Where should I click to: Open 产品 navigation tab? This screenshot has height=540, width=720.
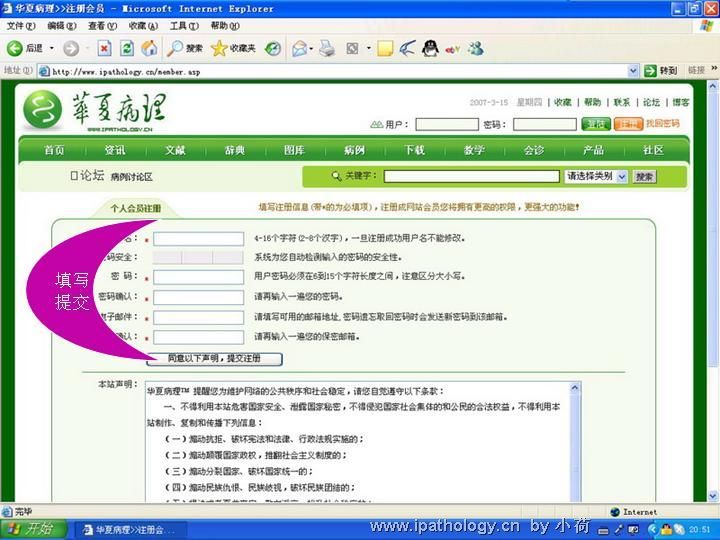(x=593, y=150)
